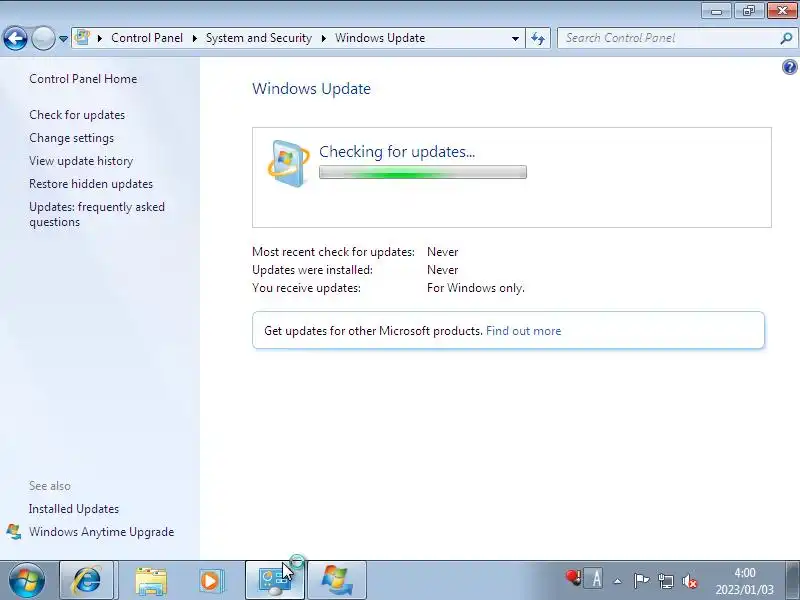Close the Windows Update window
The height and width of the screenshot is (600, 800).
click(782, 11)
